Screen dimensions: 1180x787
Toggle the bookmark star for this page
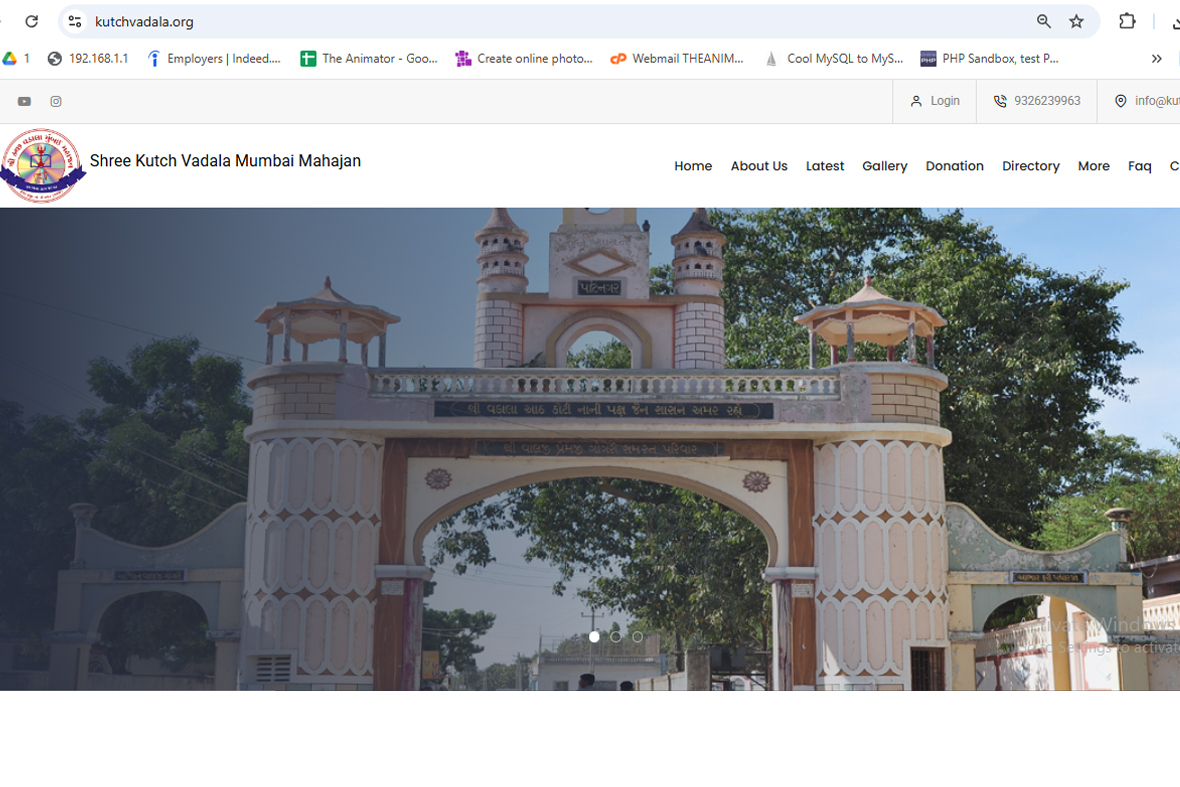pos(1075,21)
